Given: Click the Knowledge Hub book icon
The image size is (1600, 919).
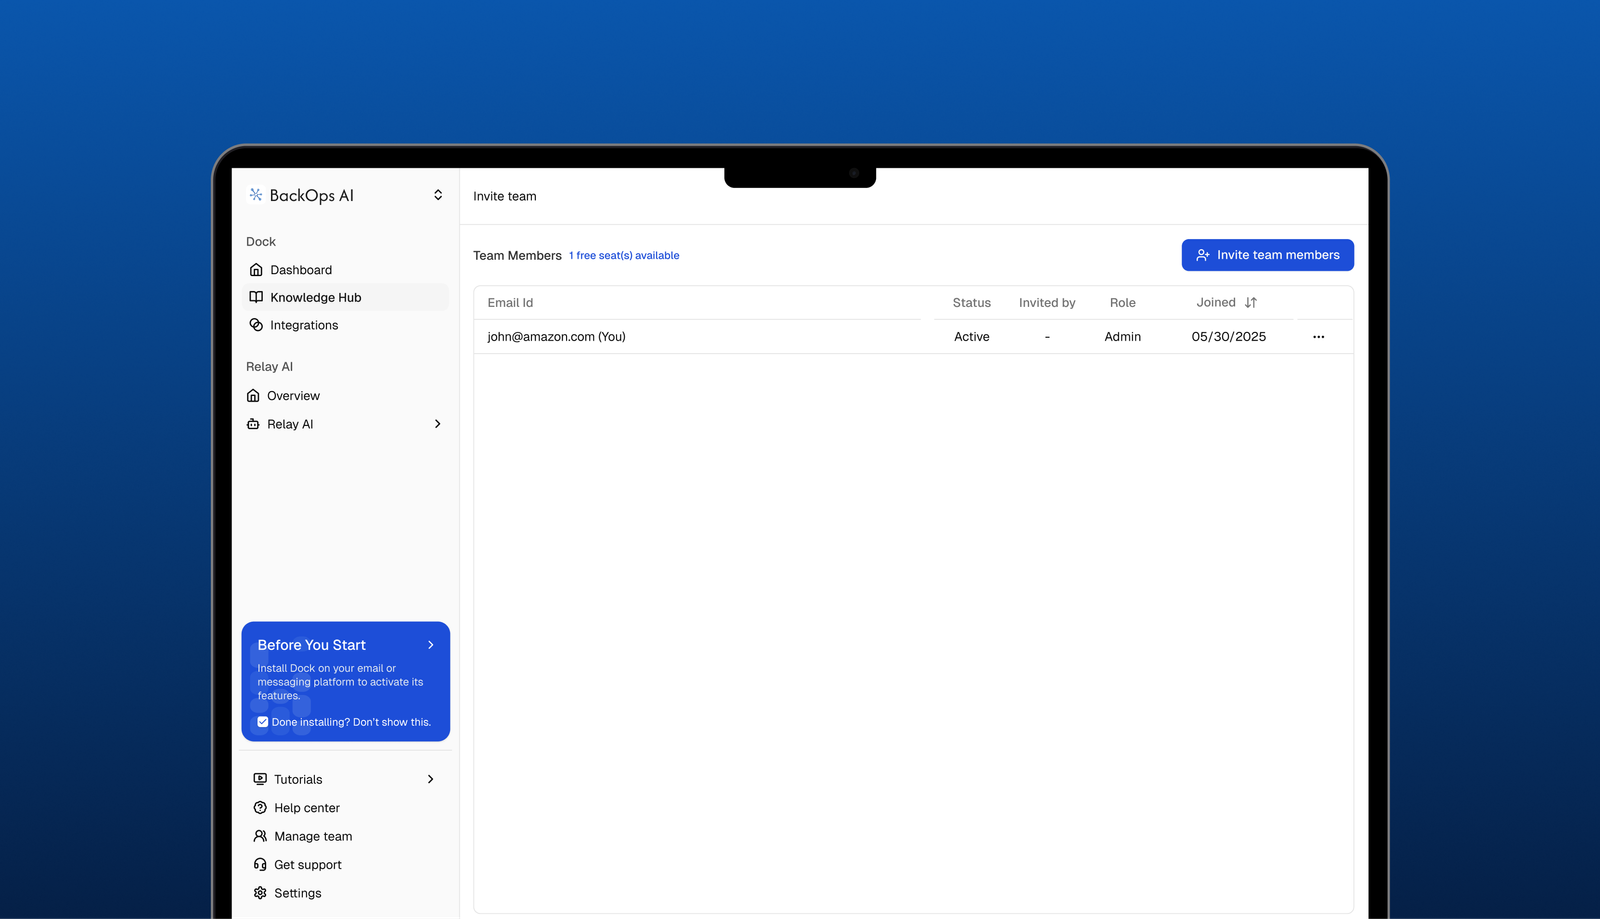Looking at the screenshot, I should coord(256,297).
